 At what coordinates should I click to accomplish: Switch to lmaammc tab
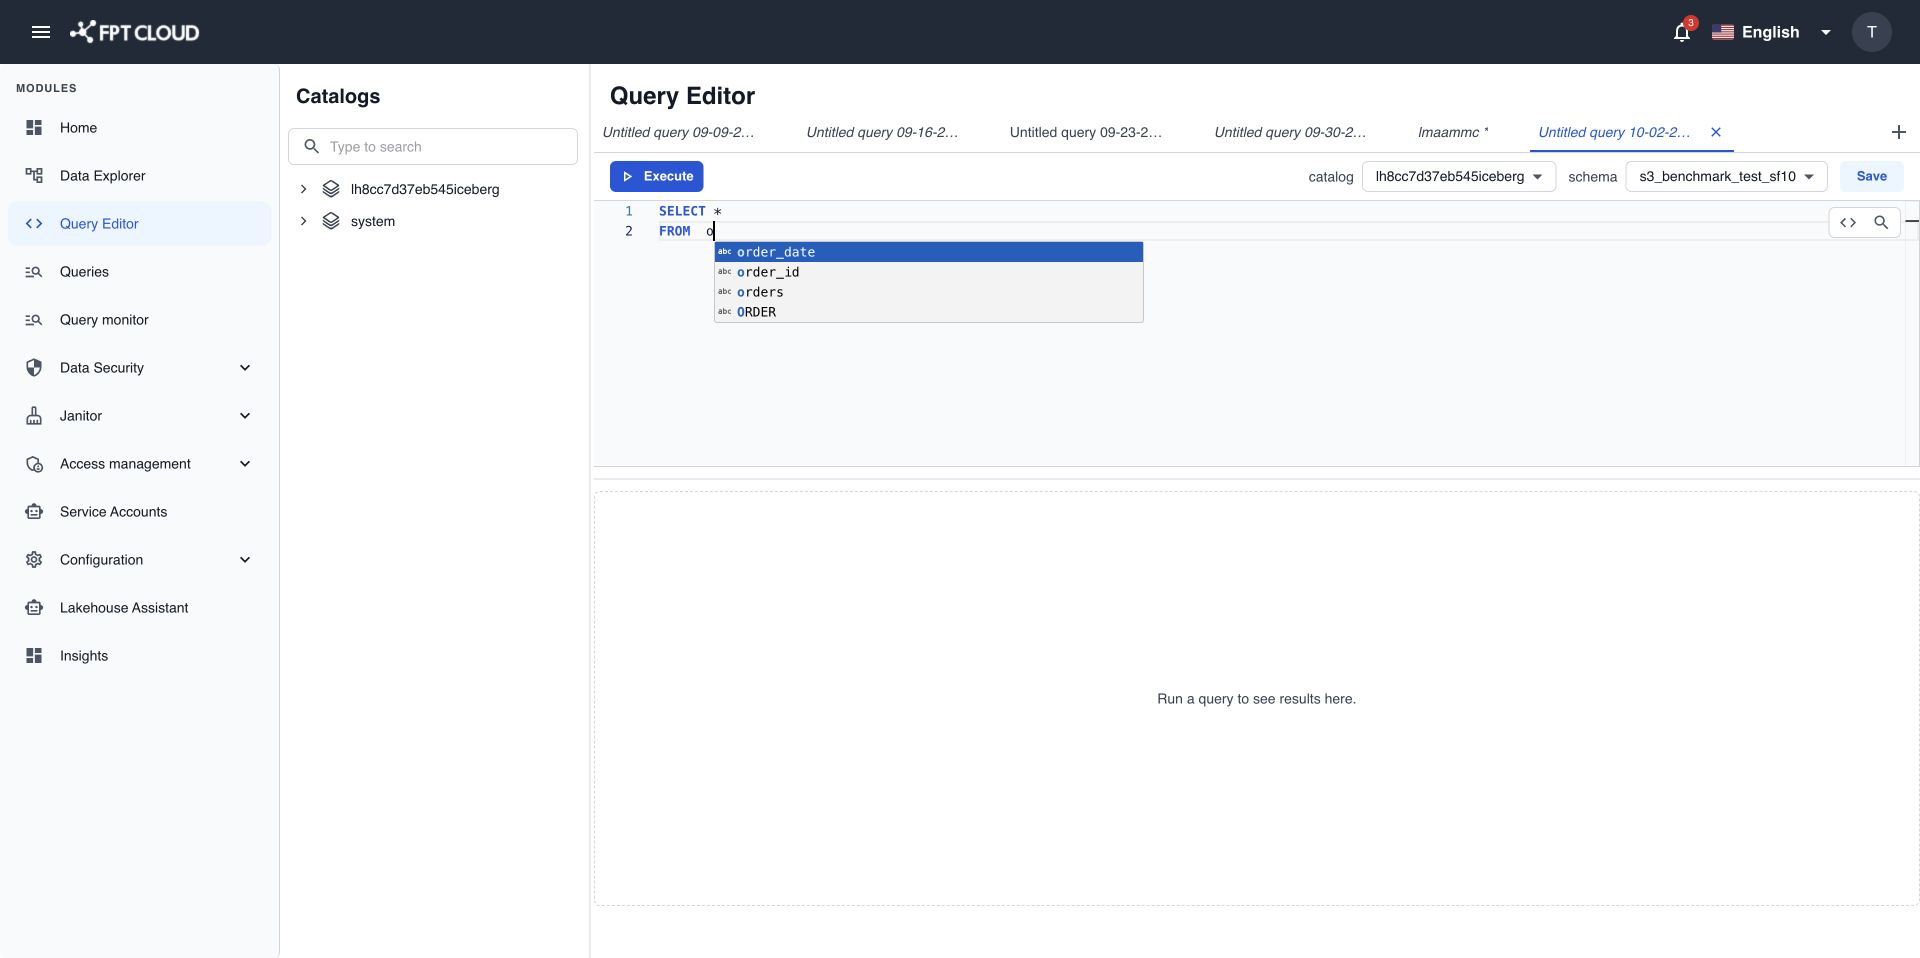tap(1453, 132)
